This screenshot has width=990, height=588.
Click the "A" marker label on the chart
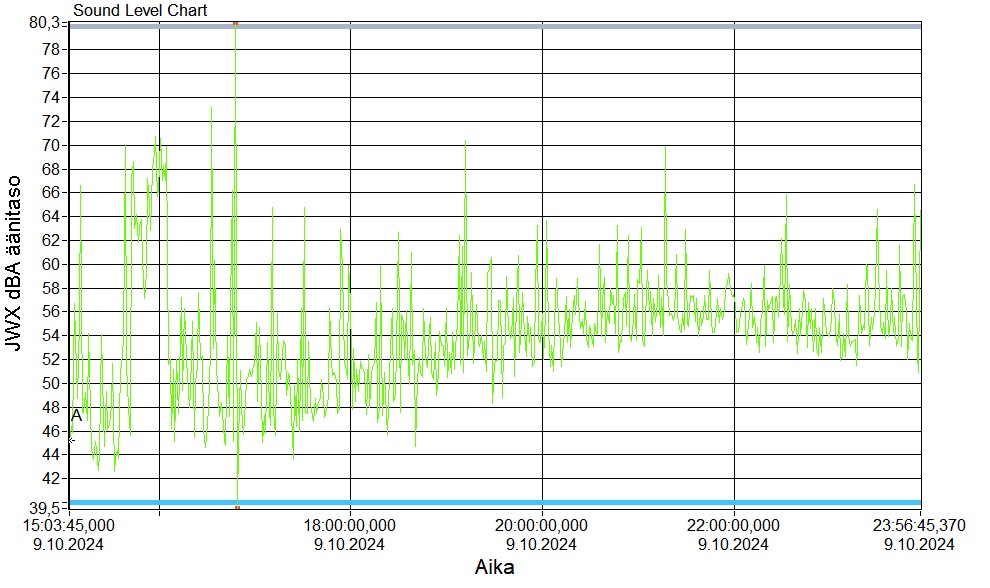tap(76, 416)
